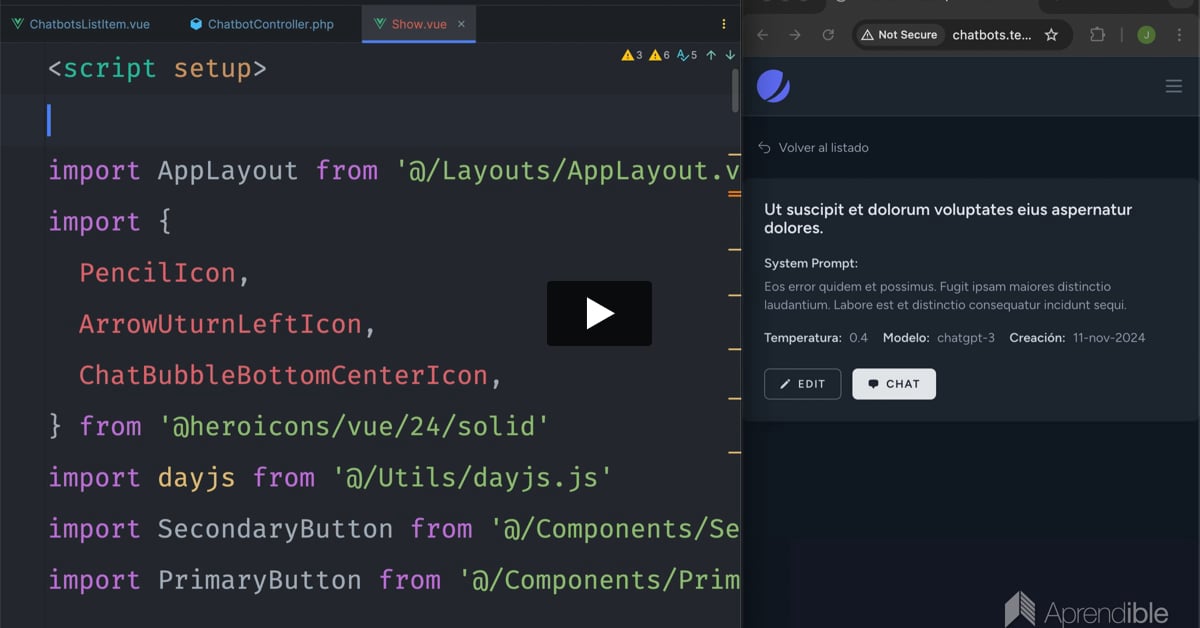The image size is (1200, 628).
Task: Go to previous highlighted error arrow
Action: tap(711, 55)
